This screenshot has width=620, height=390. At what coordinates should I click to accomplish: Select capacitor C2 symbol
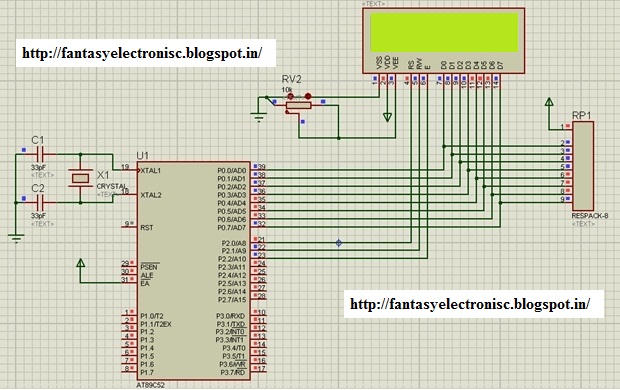[x=41, y=203]
